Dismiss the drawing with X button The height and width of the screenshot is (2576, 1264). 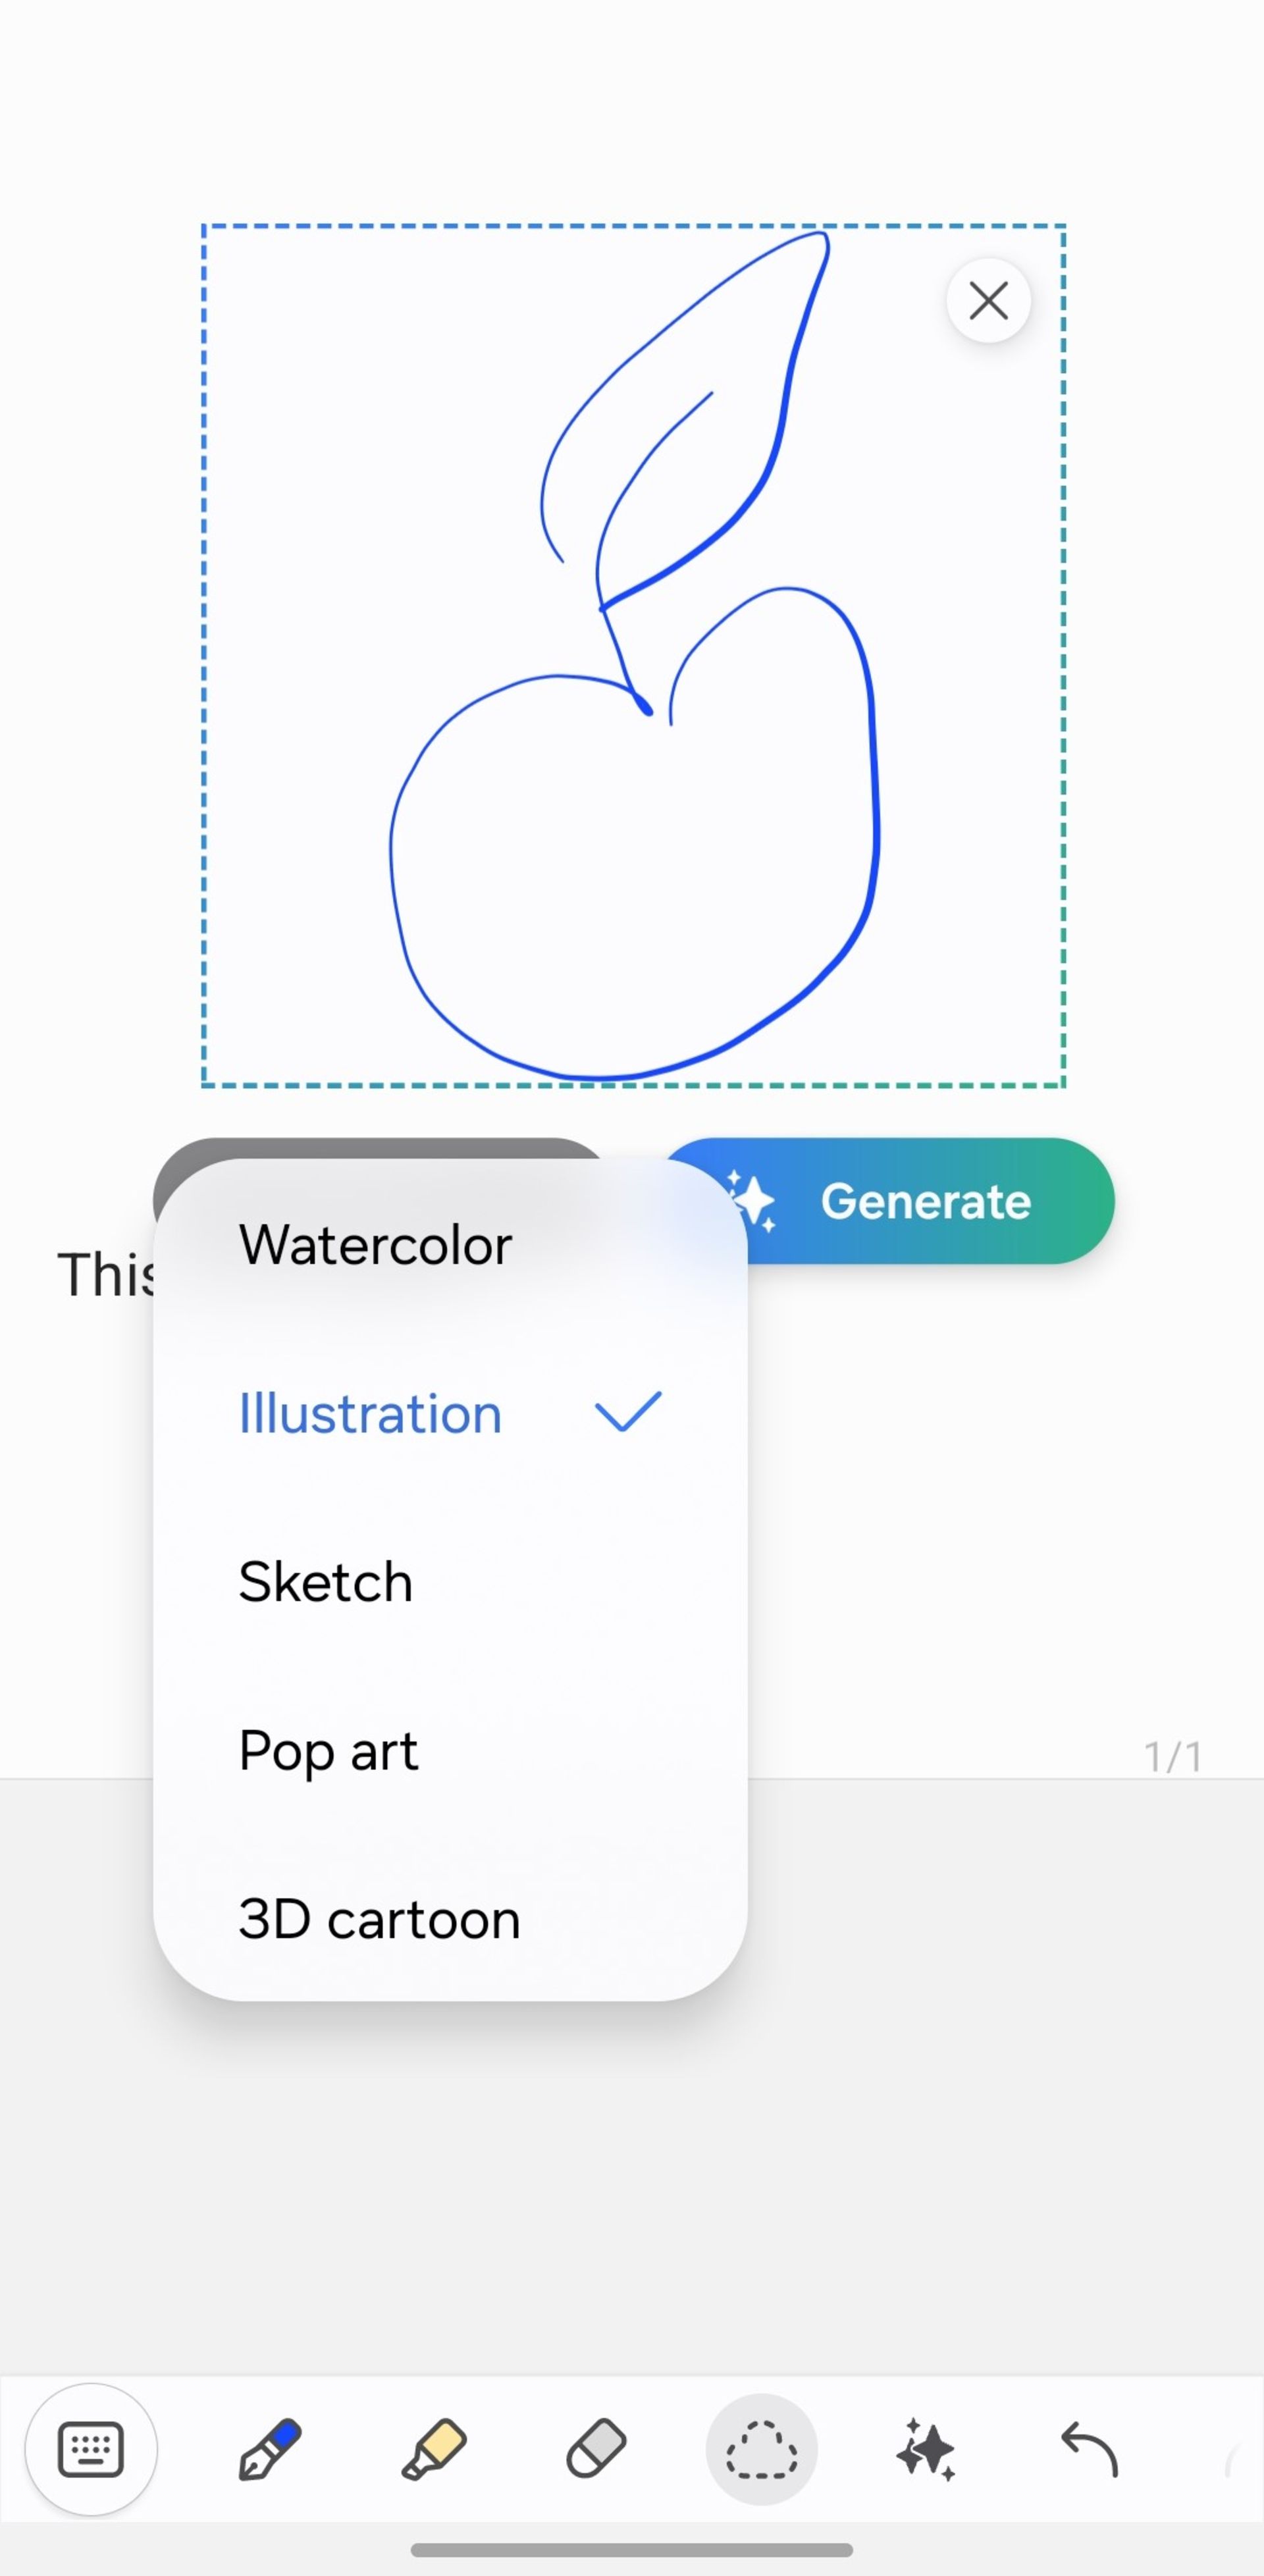point(988,301)
